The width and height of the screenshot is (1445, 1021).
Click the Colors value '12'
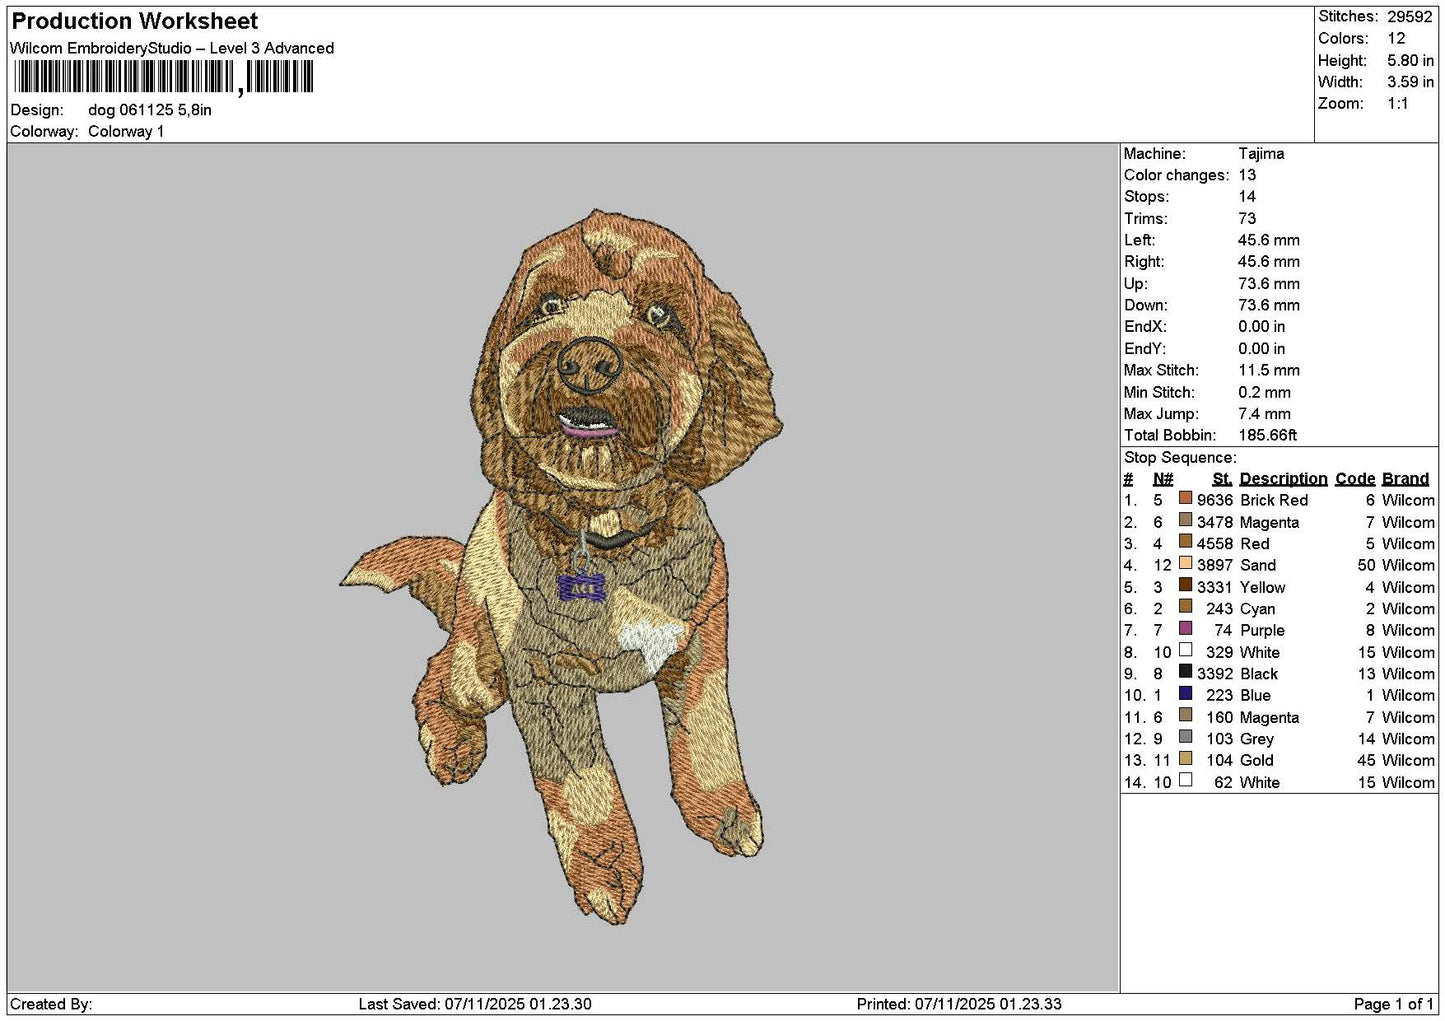pyautogui.click(x=1396, y=38)
